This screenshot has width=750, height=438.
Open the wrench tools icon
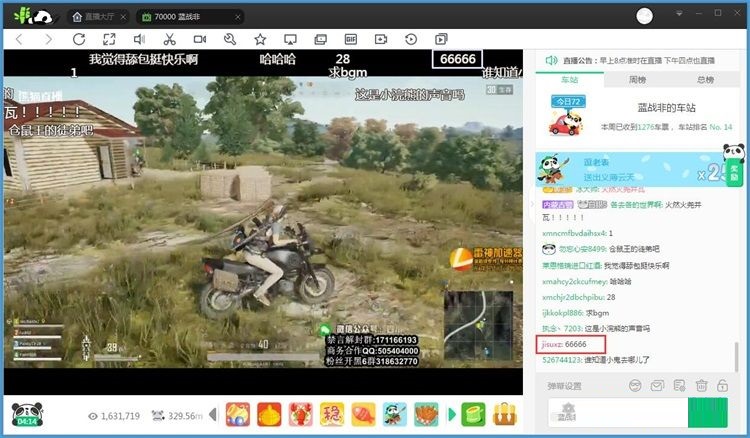pos(229,39)
